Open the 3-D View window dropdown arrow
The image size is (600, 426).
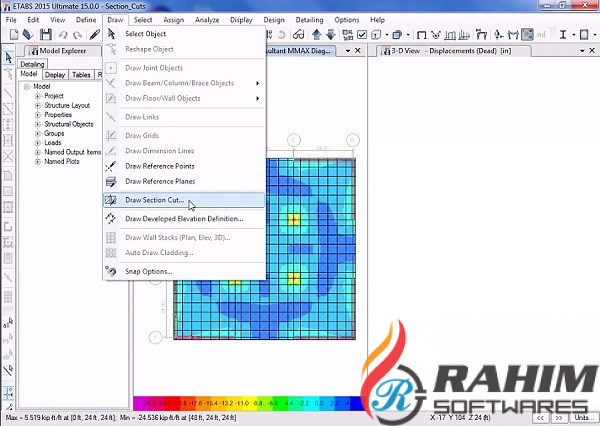(x=582, y=51)
